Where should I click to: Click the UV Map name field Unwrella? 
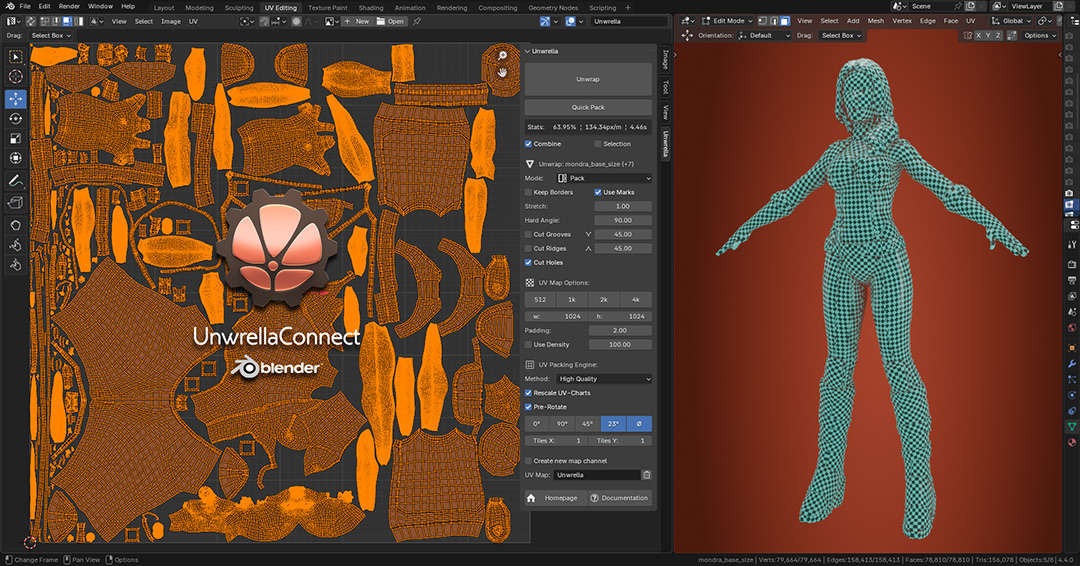point(597,475)
